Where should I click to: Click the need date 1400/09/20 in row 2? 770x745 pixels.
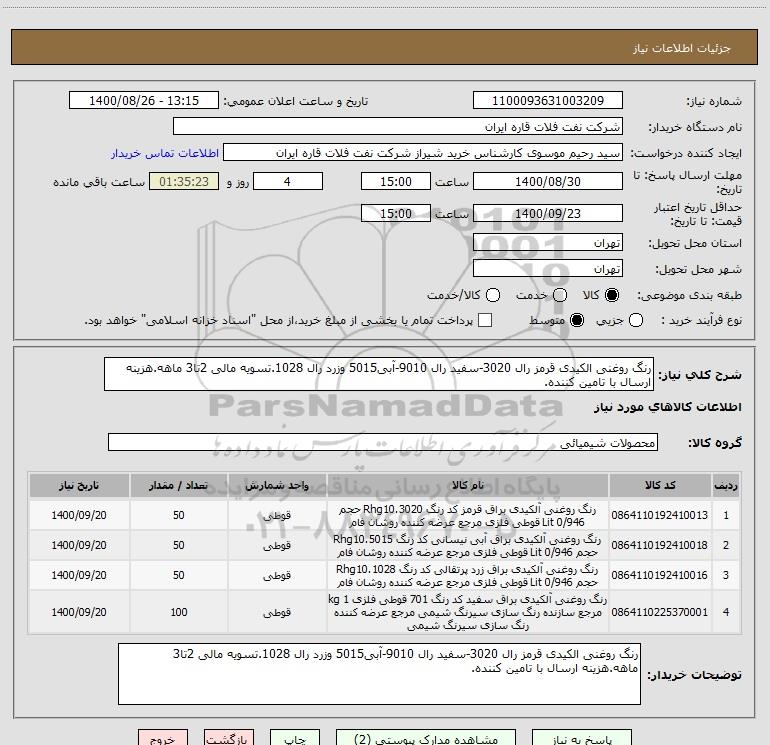(x=79, y=545)
